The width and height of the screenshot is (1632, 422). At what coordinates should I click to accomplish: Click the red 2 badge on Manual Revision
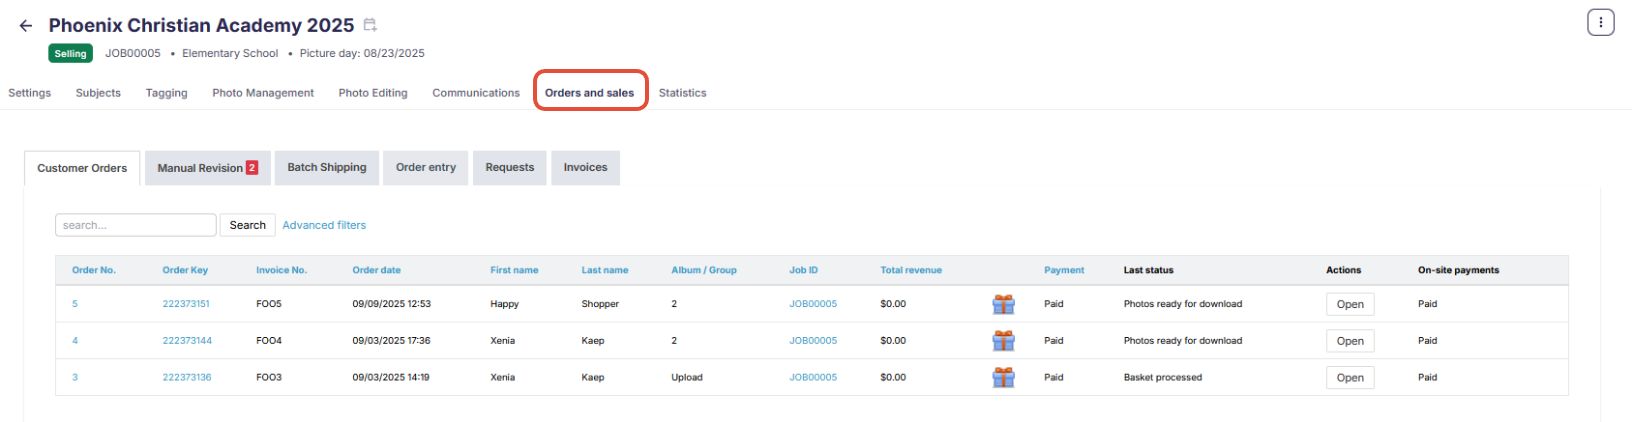point(252,168)
